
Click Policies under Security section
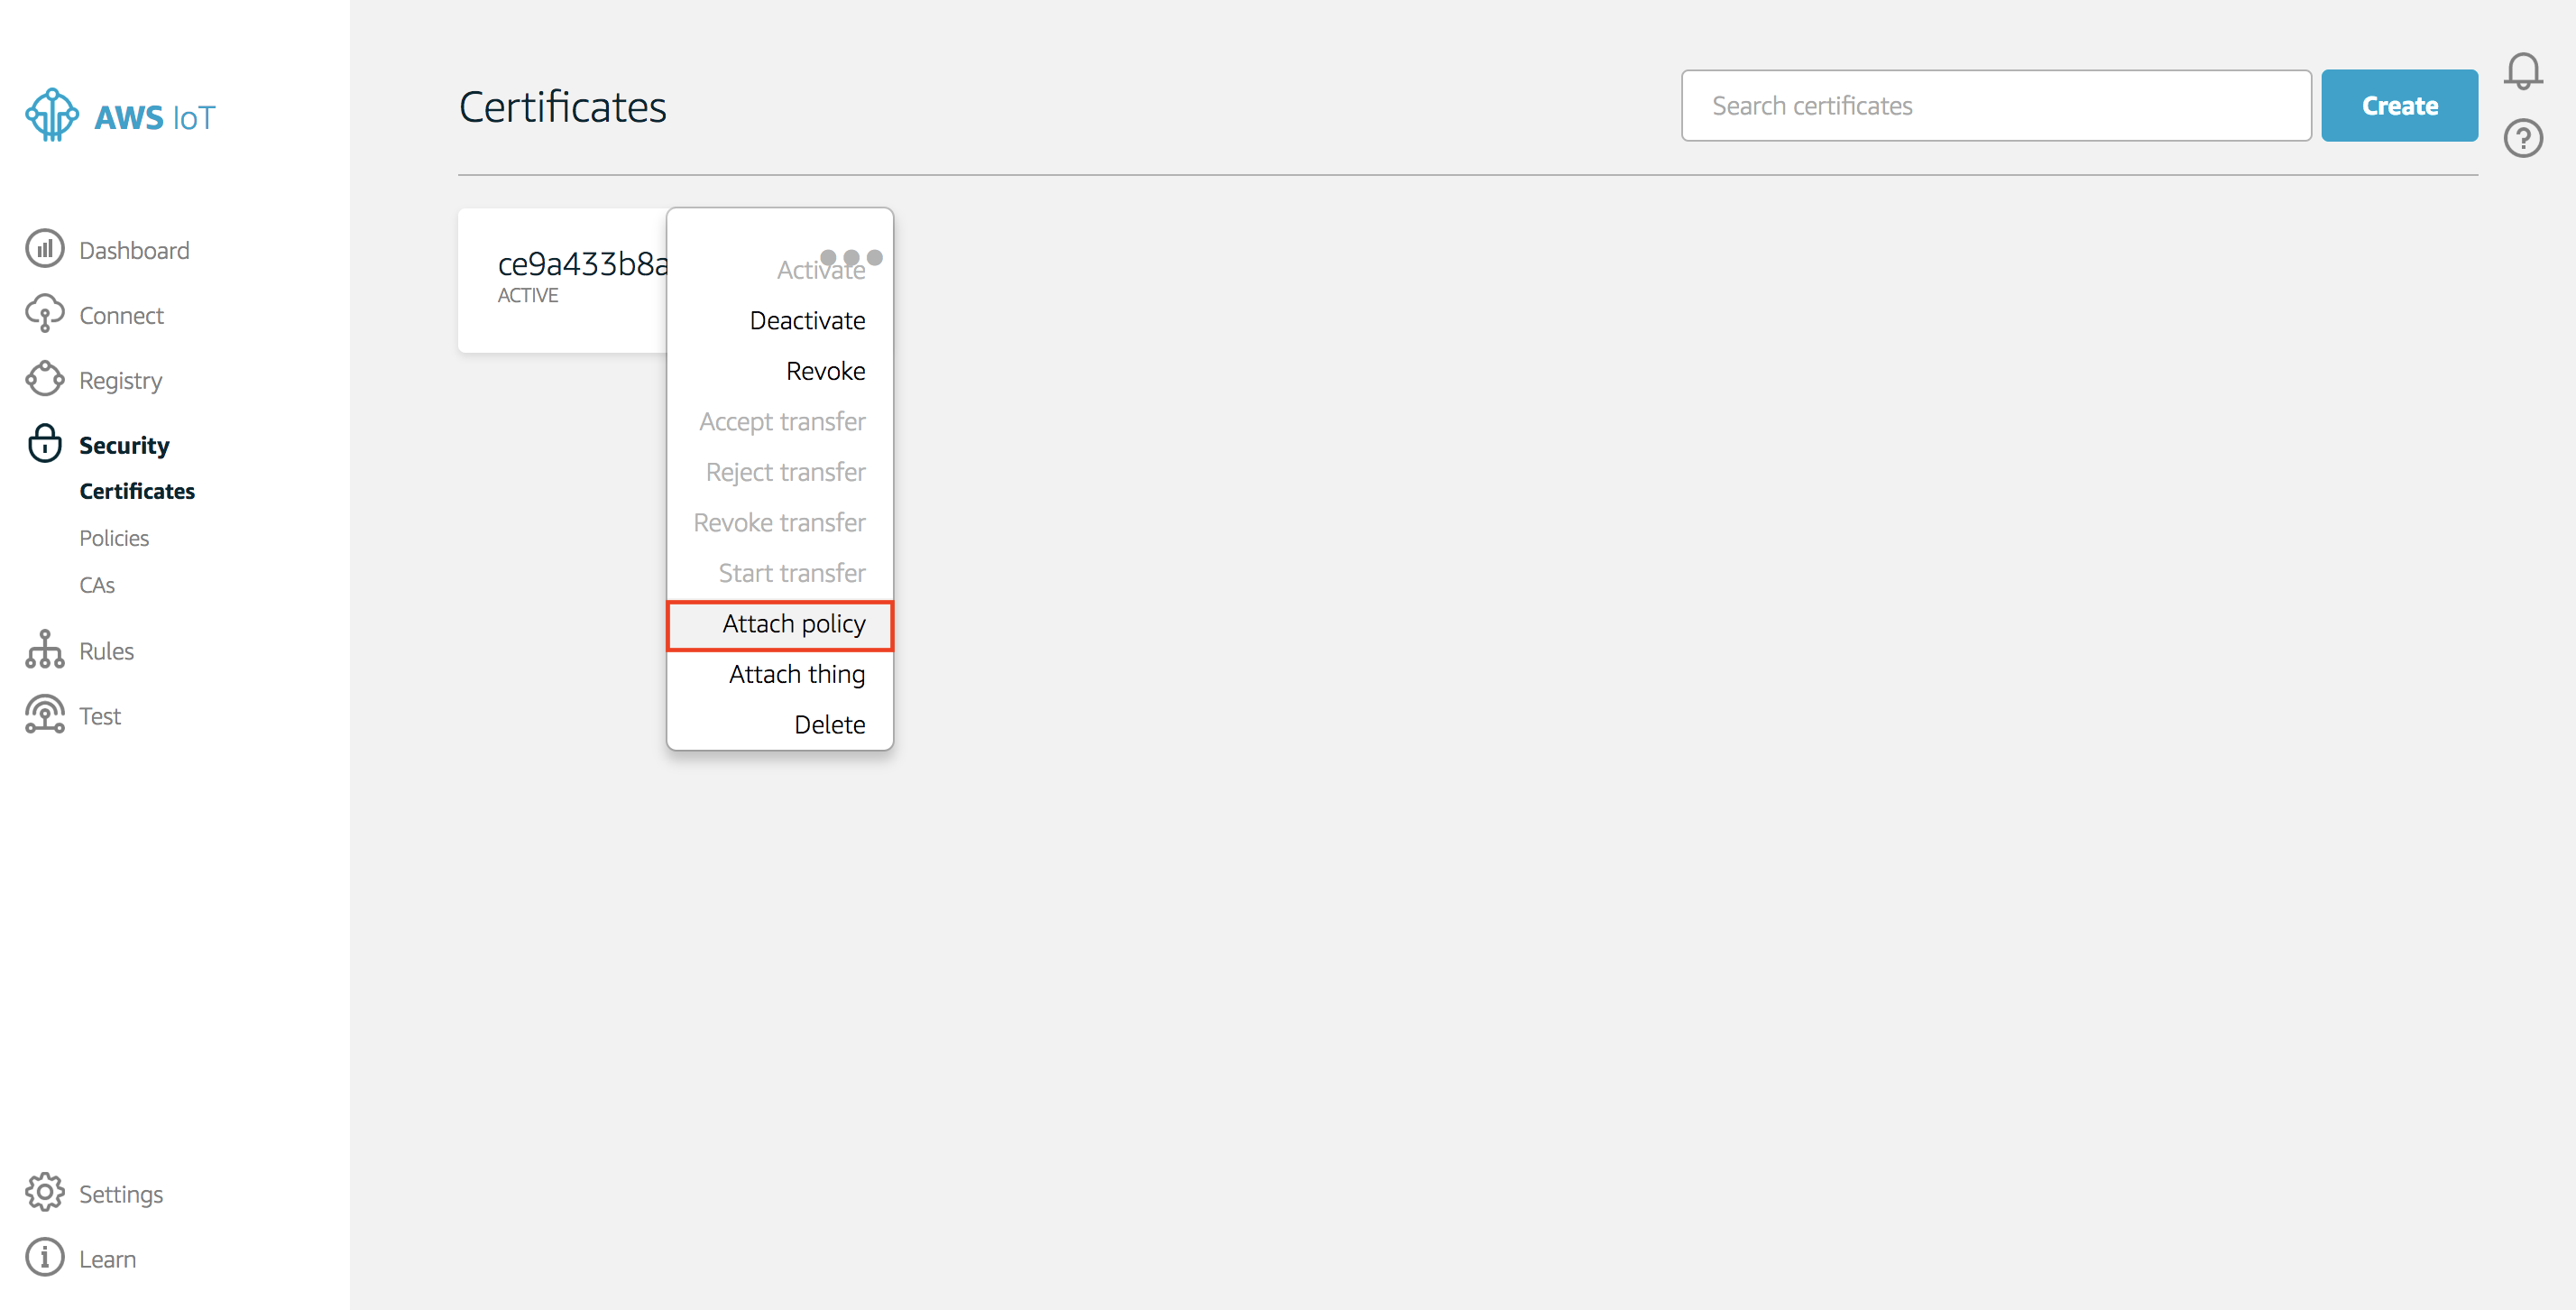point(114,537)
